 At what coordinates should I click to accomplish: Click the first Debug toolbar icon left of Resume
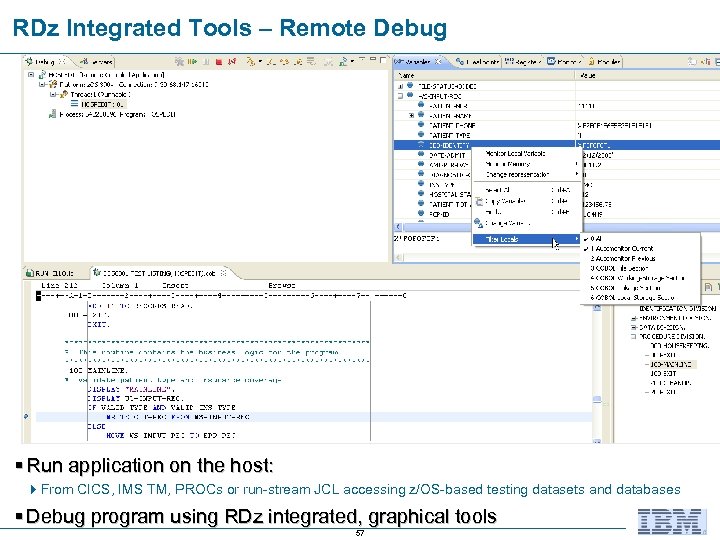coord(180,61)
